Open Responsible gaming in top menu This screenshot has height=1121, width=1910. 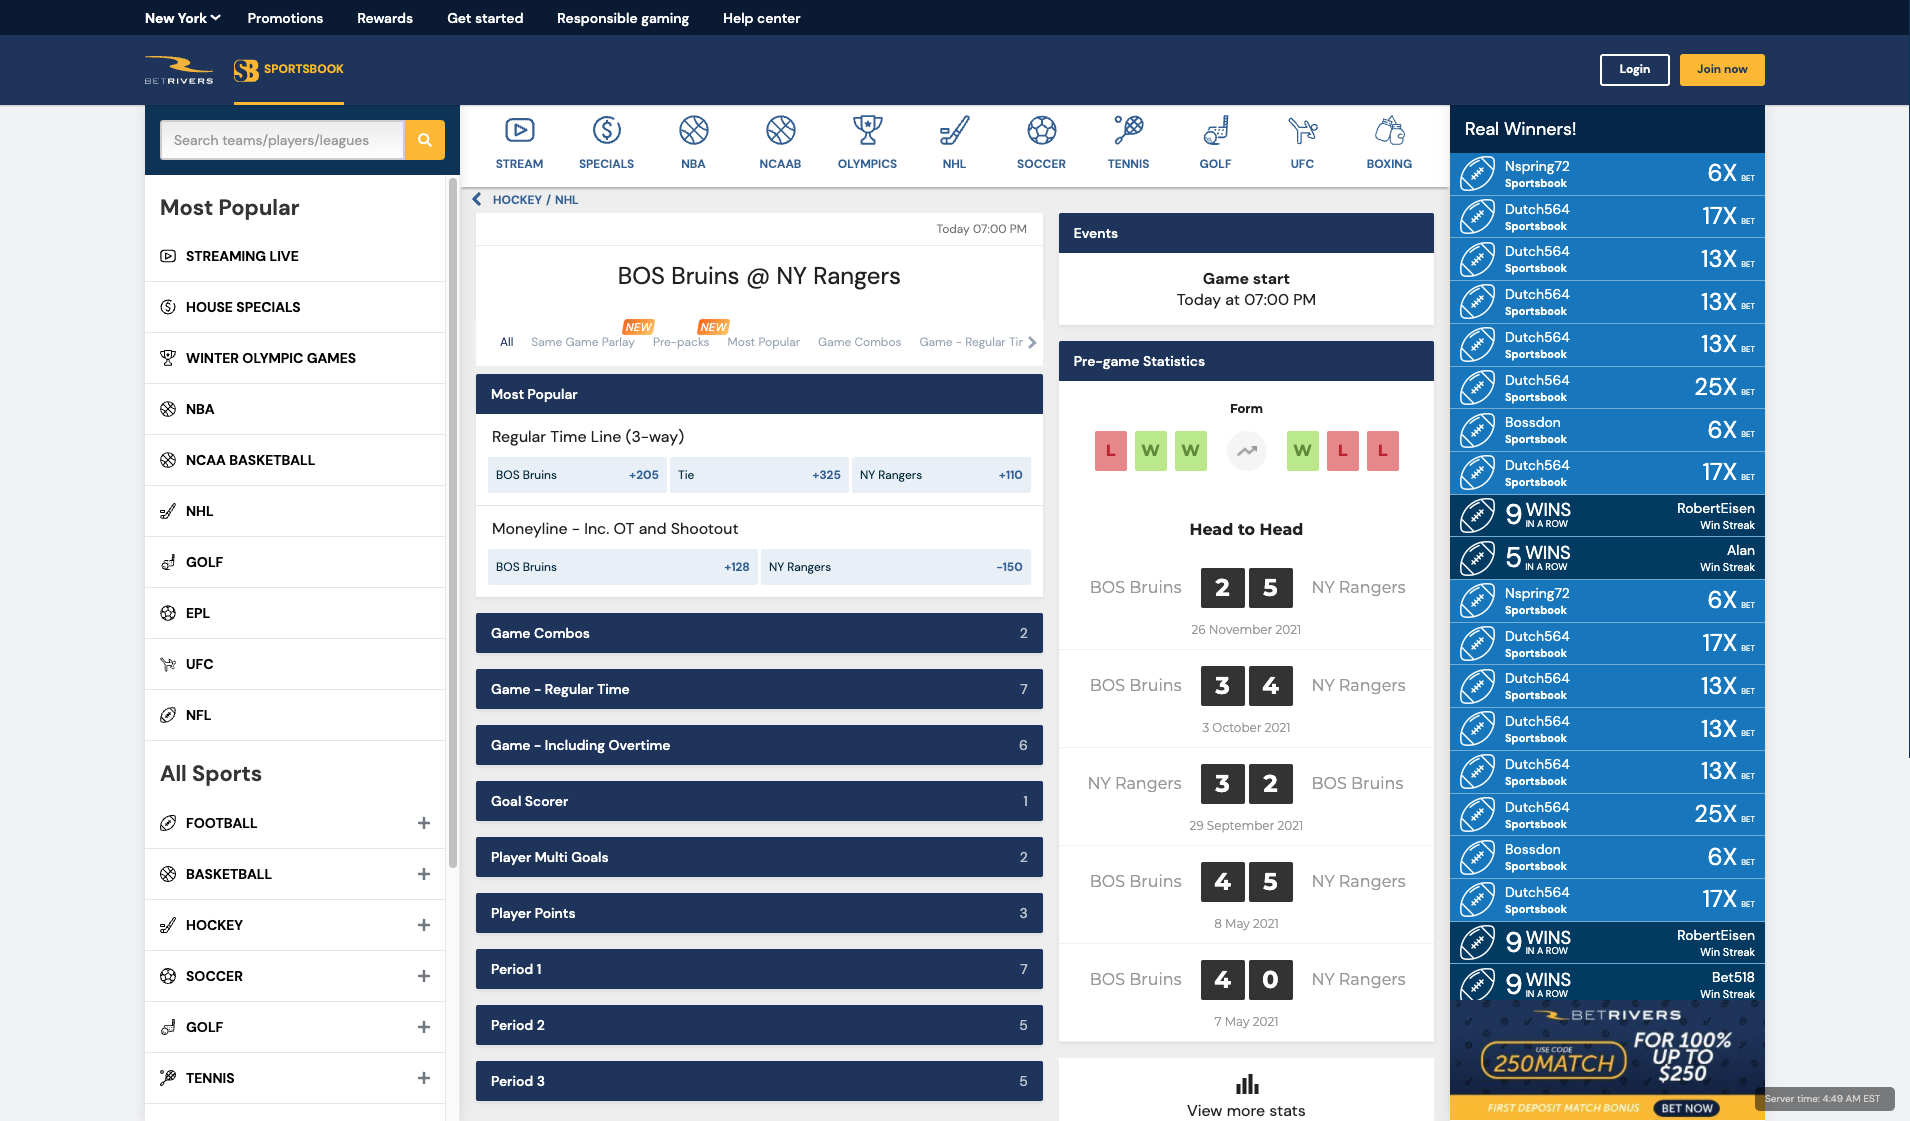[623, 18]
